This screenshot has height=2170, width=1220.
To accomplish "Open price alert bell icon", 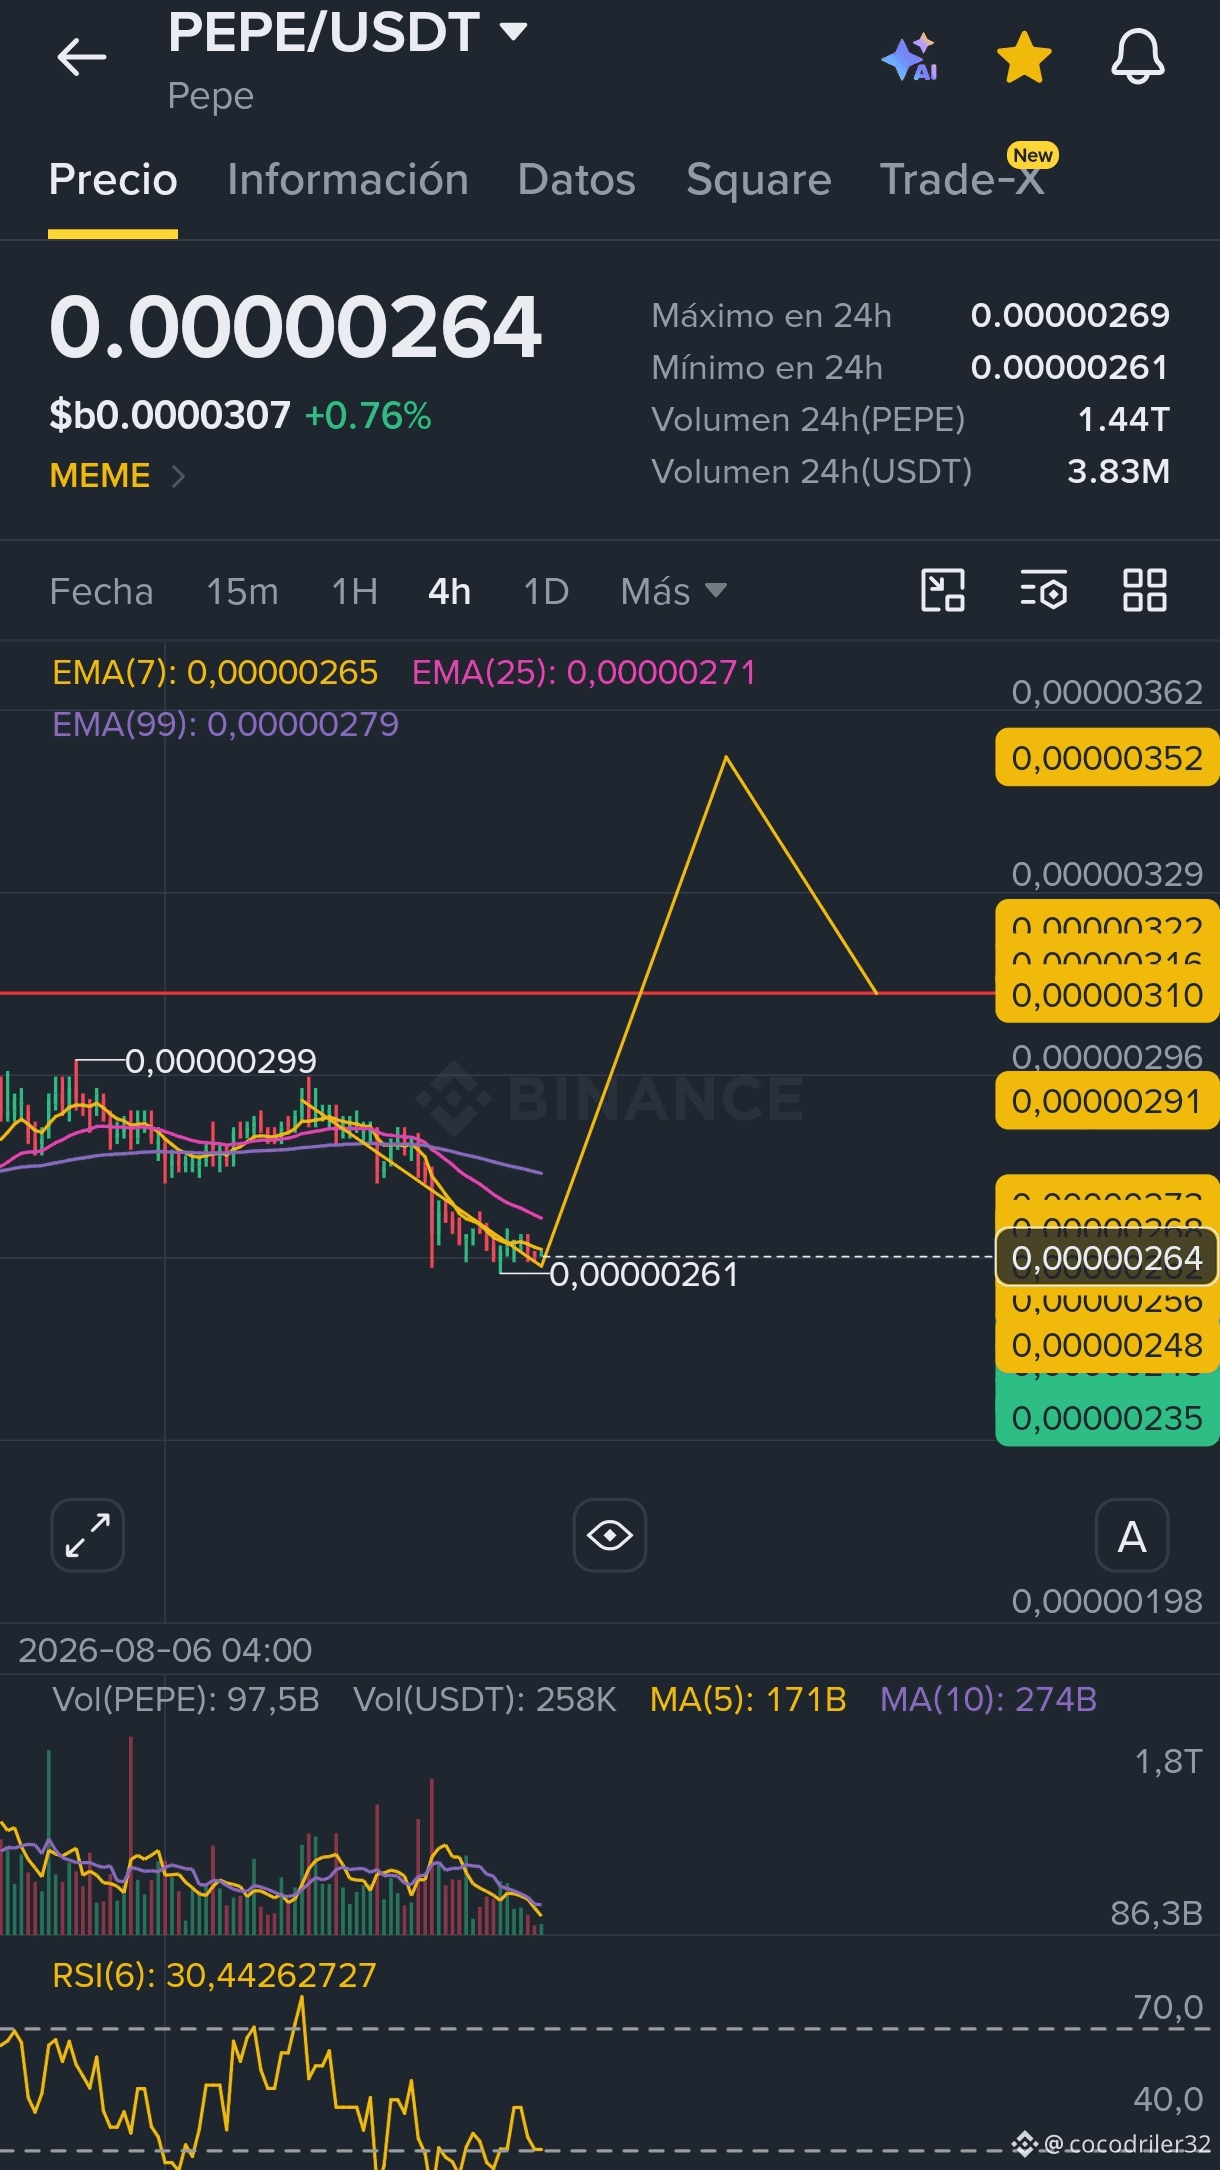I will [x=1138, y=57].
